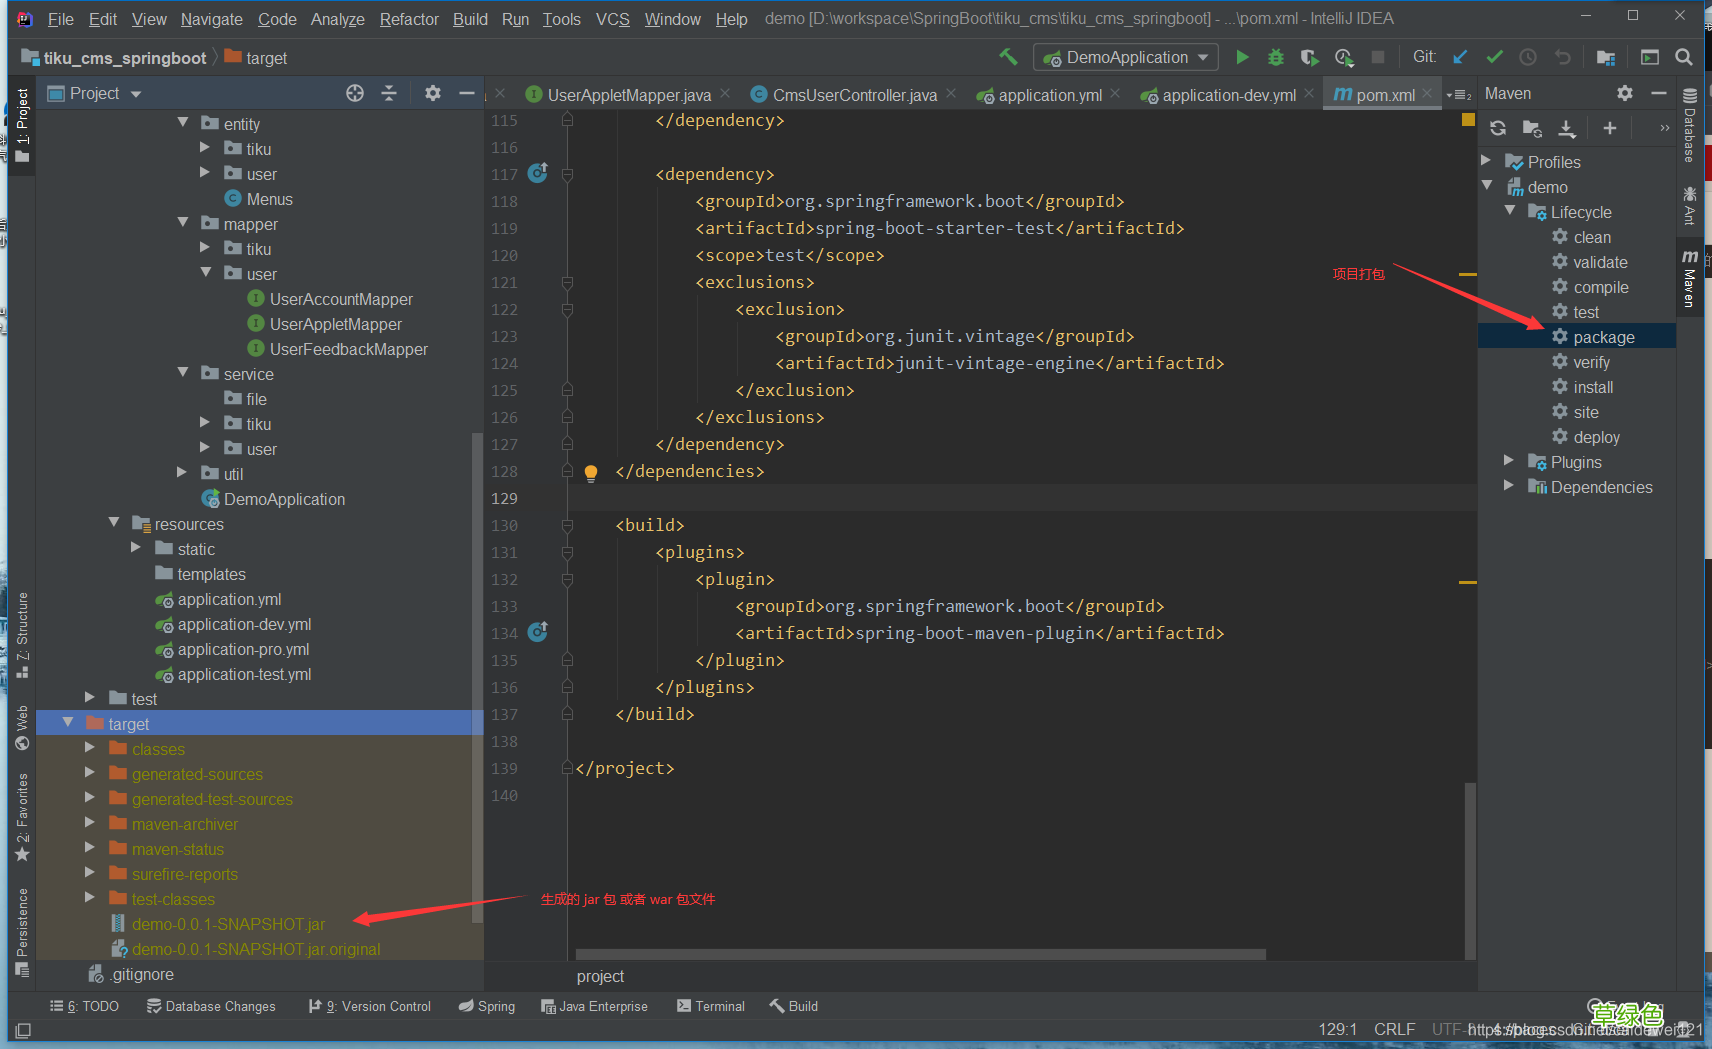Open the VCS menu
The width and height of the screenshot is (1712, 1049).
[613, 19]
